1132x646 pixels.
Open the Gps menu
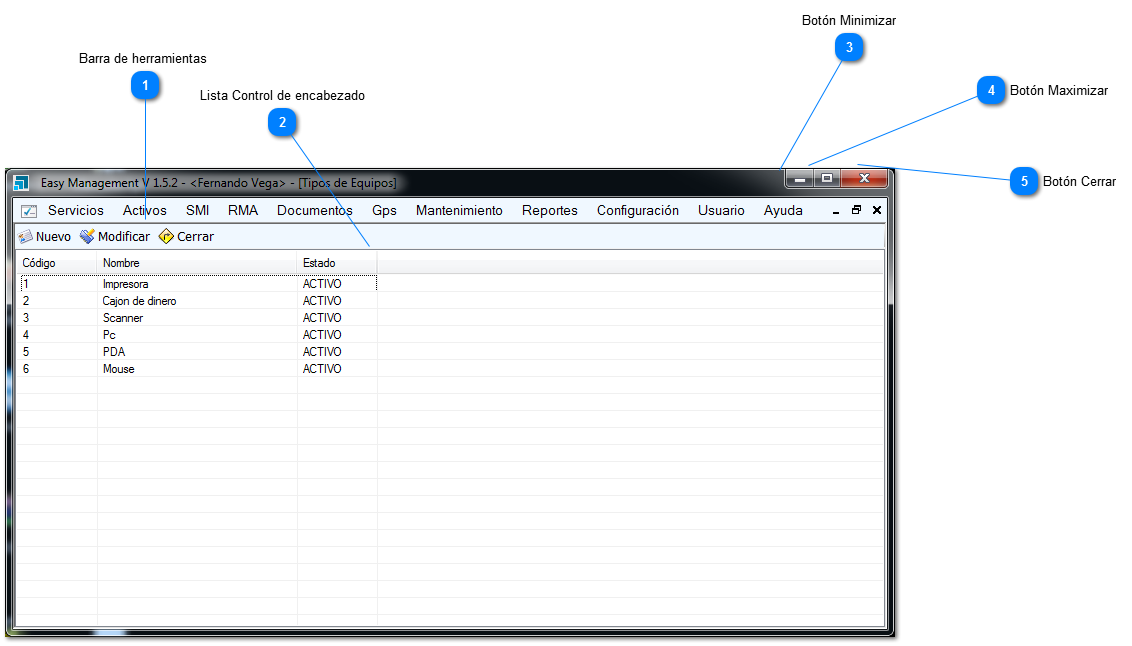pyautogui.click(x=384, y=211)
